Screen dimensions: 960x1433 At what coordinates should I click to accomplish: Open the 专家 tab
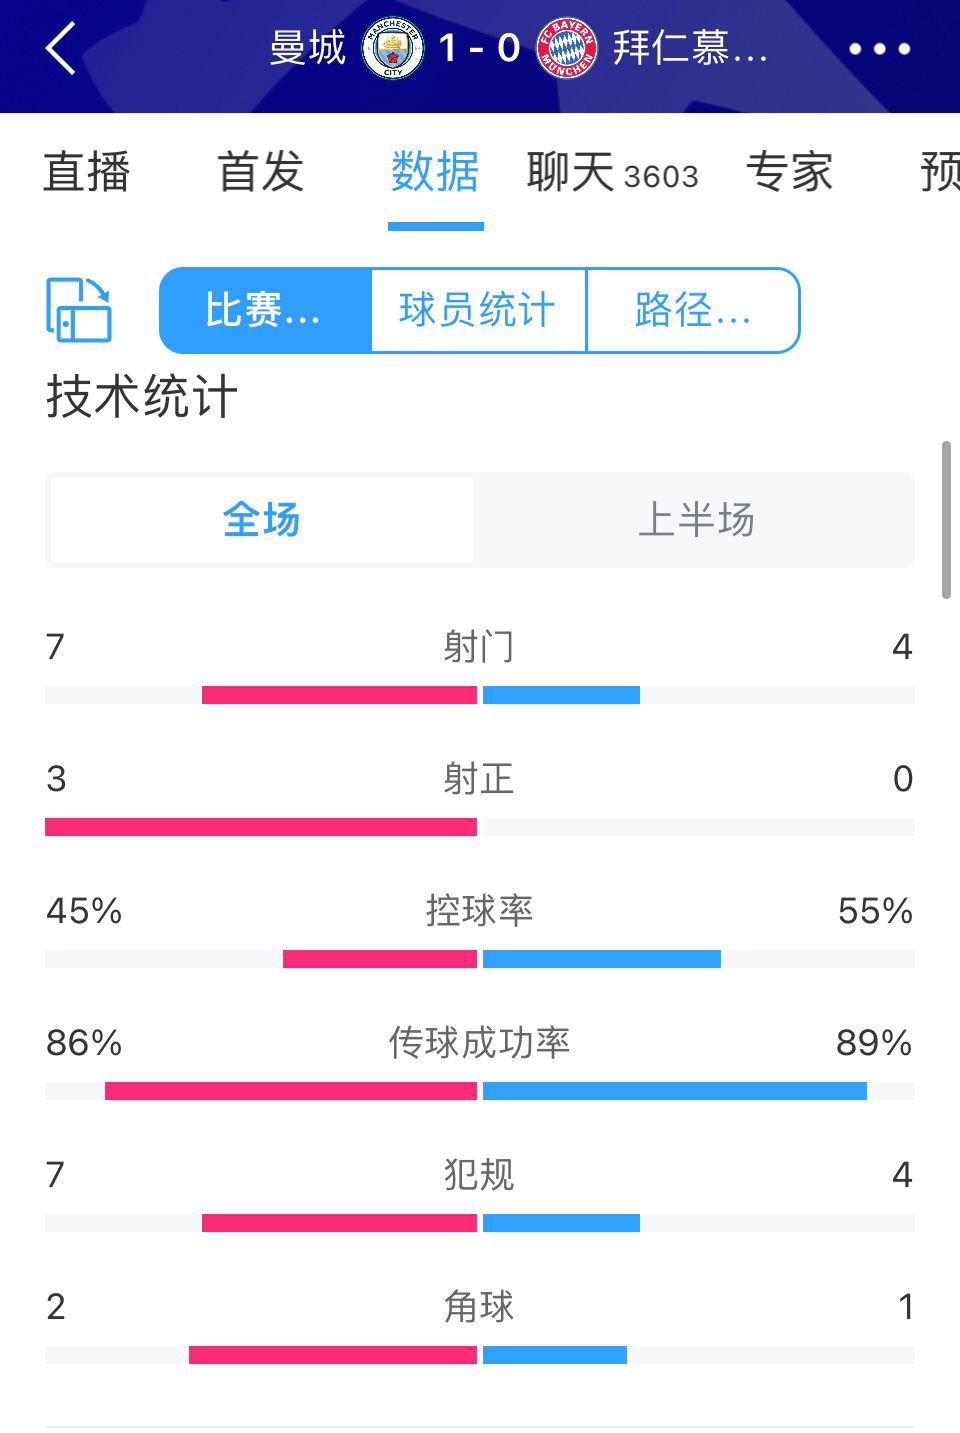point(789,172)
